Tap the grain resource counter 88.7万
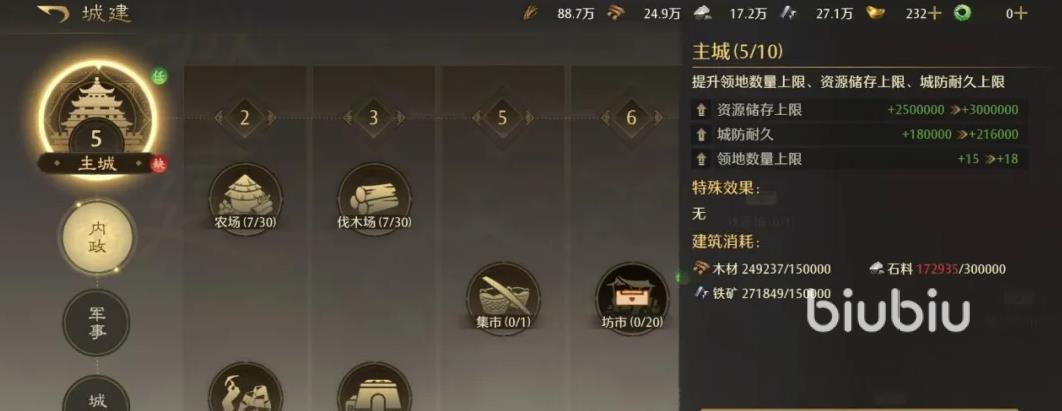Image resolution: width=1062 pixels, height=411 pixels. (559, 14)
